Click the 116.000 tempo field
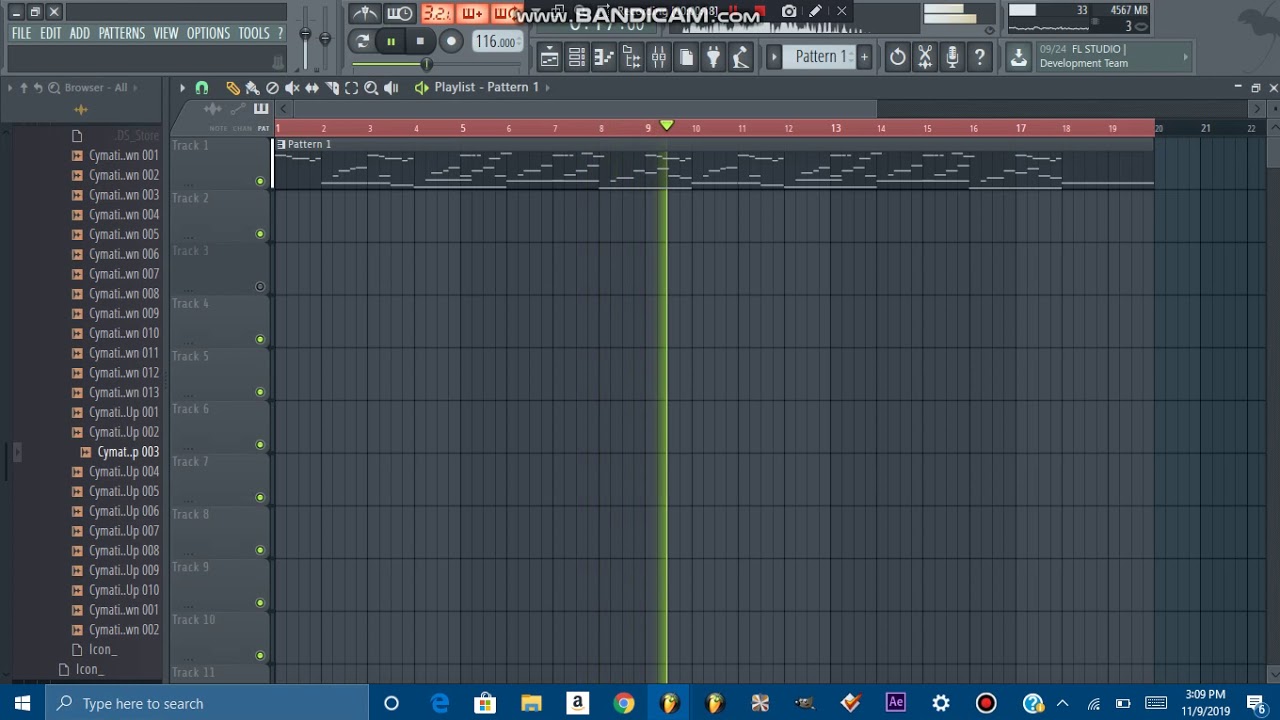1280x720 pixels. (x=496, y=42)
